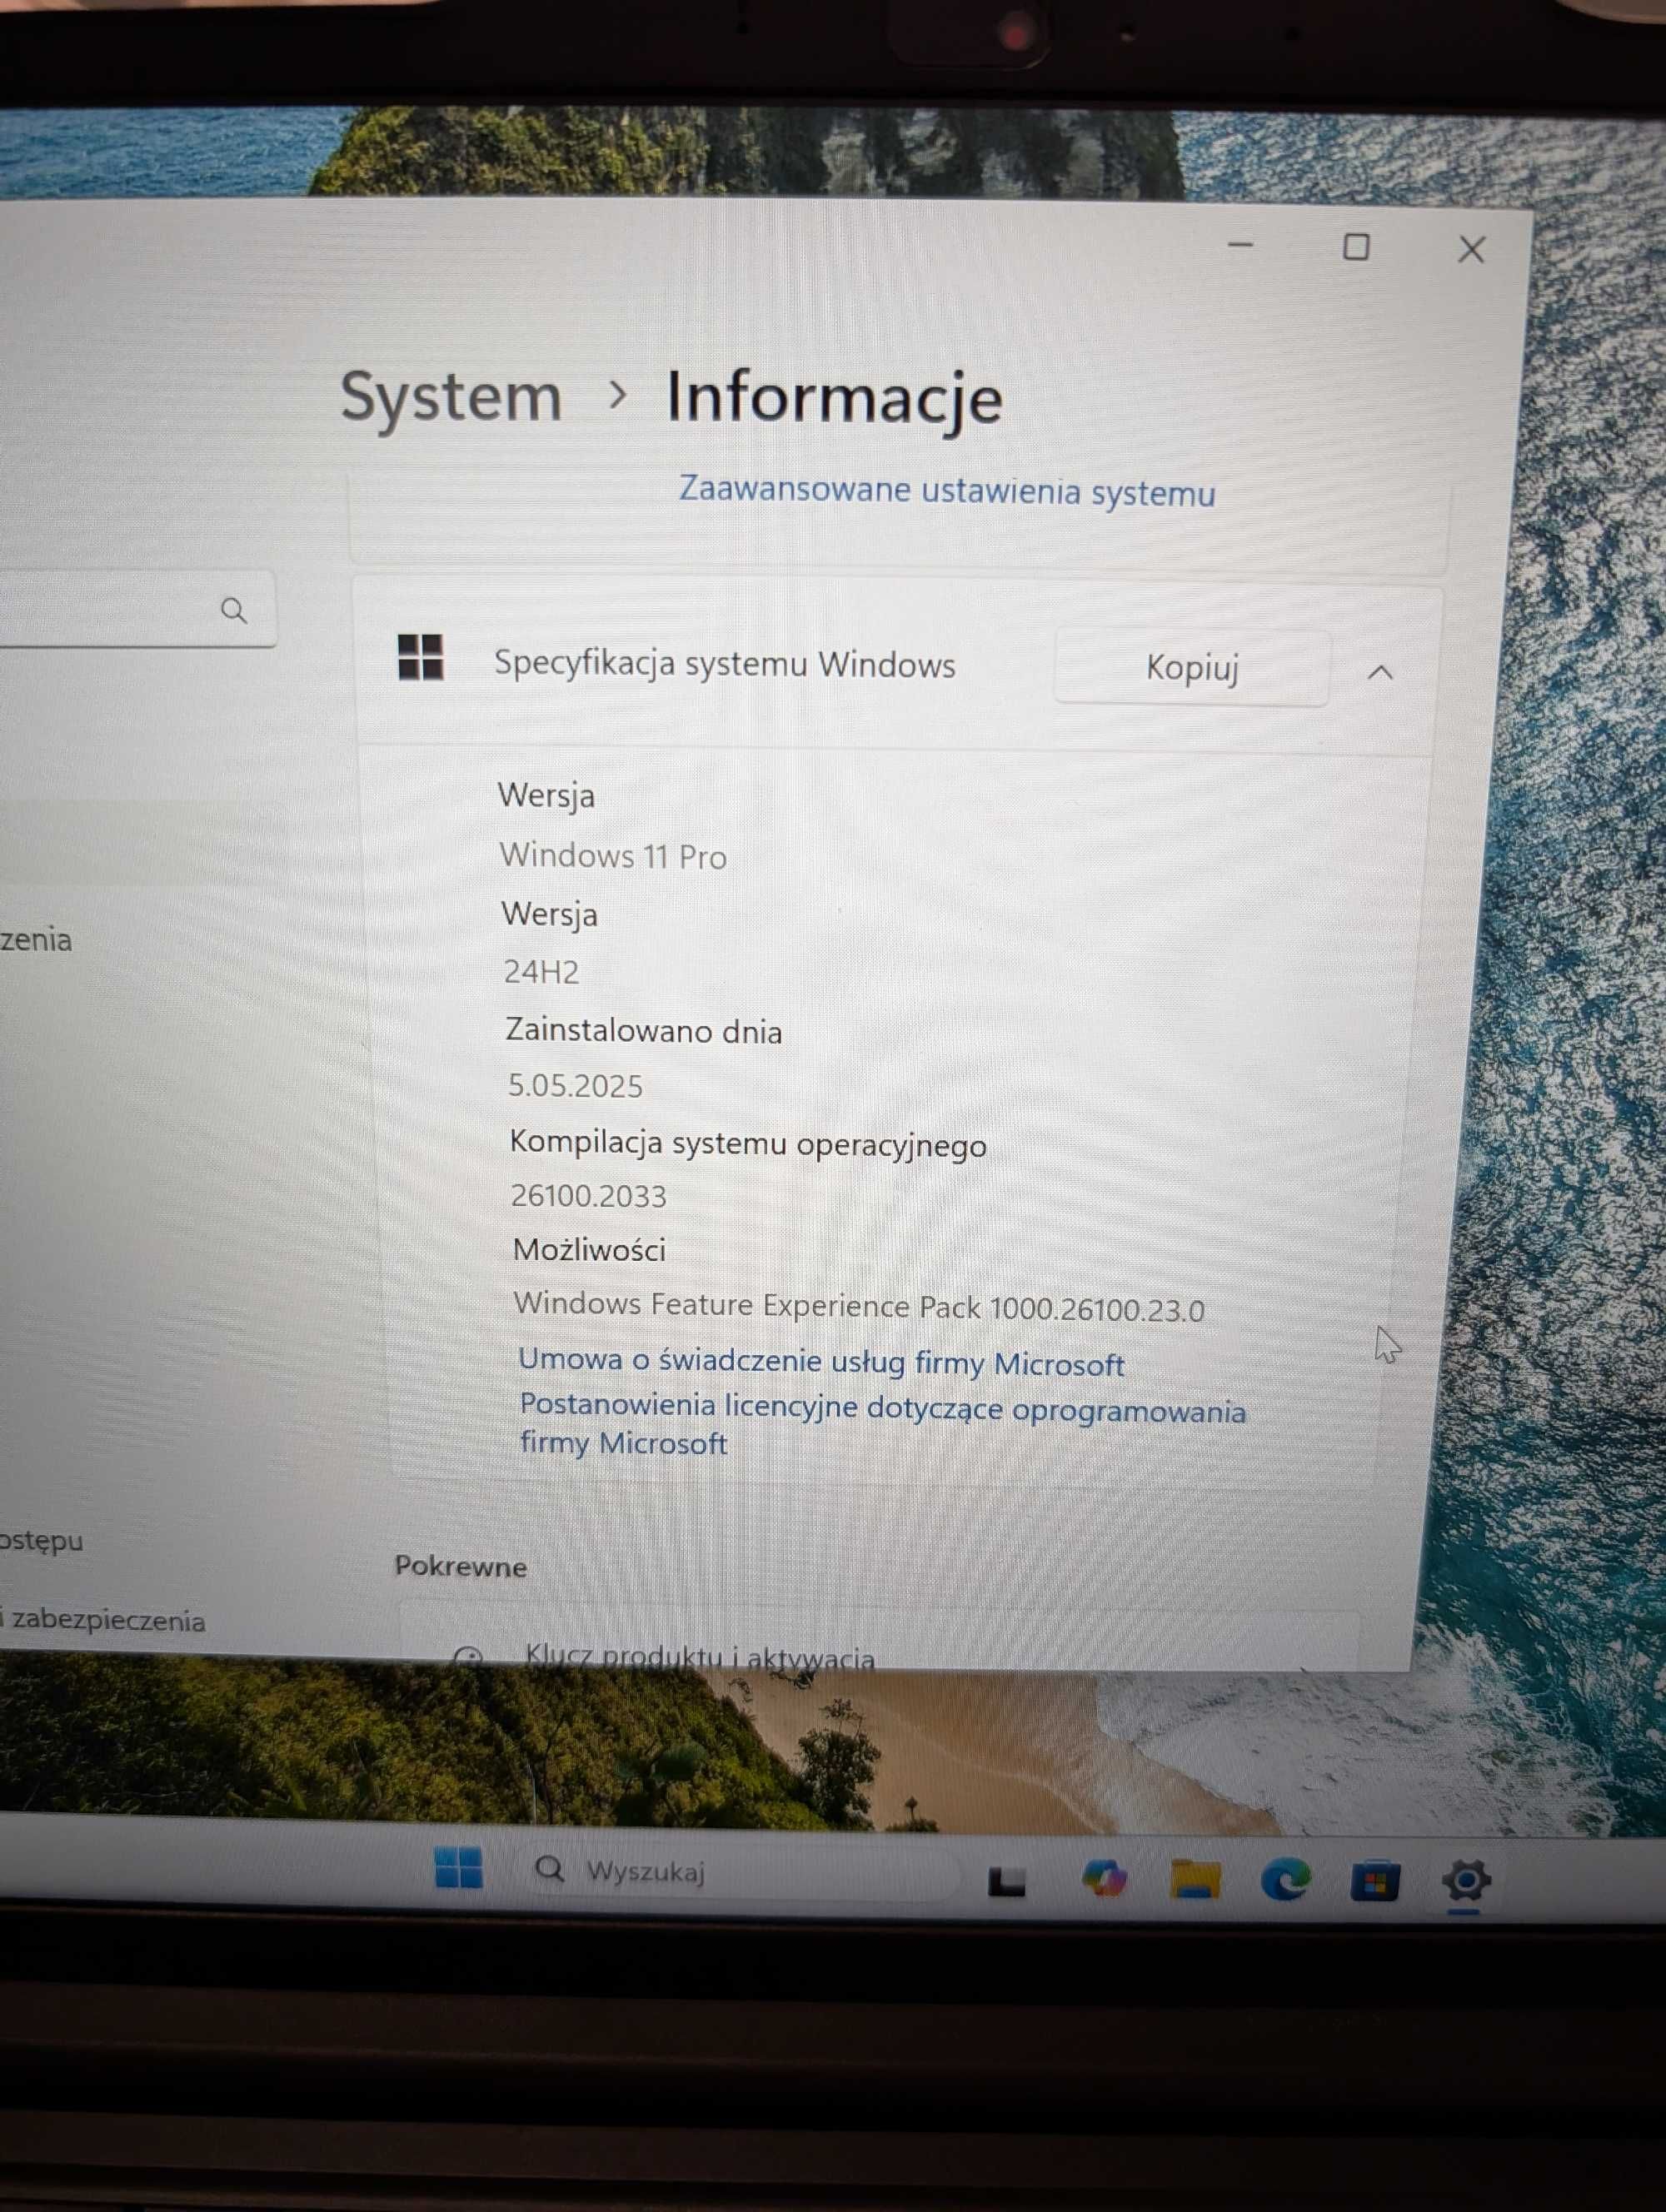Select the '24H2' version value
1666x2212 pixels.
tap(541, 971)
